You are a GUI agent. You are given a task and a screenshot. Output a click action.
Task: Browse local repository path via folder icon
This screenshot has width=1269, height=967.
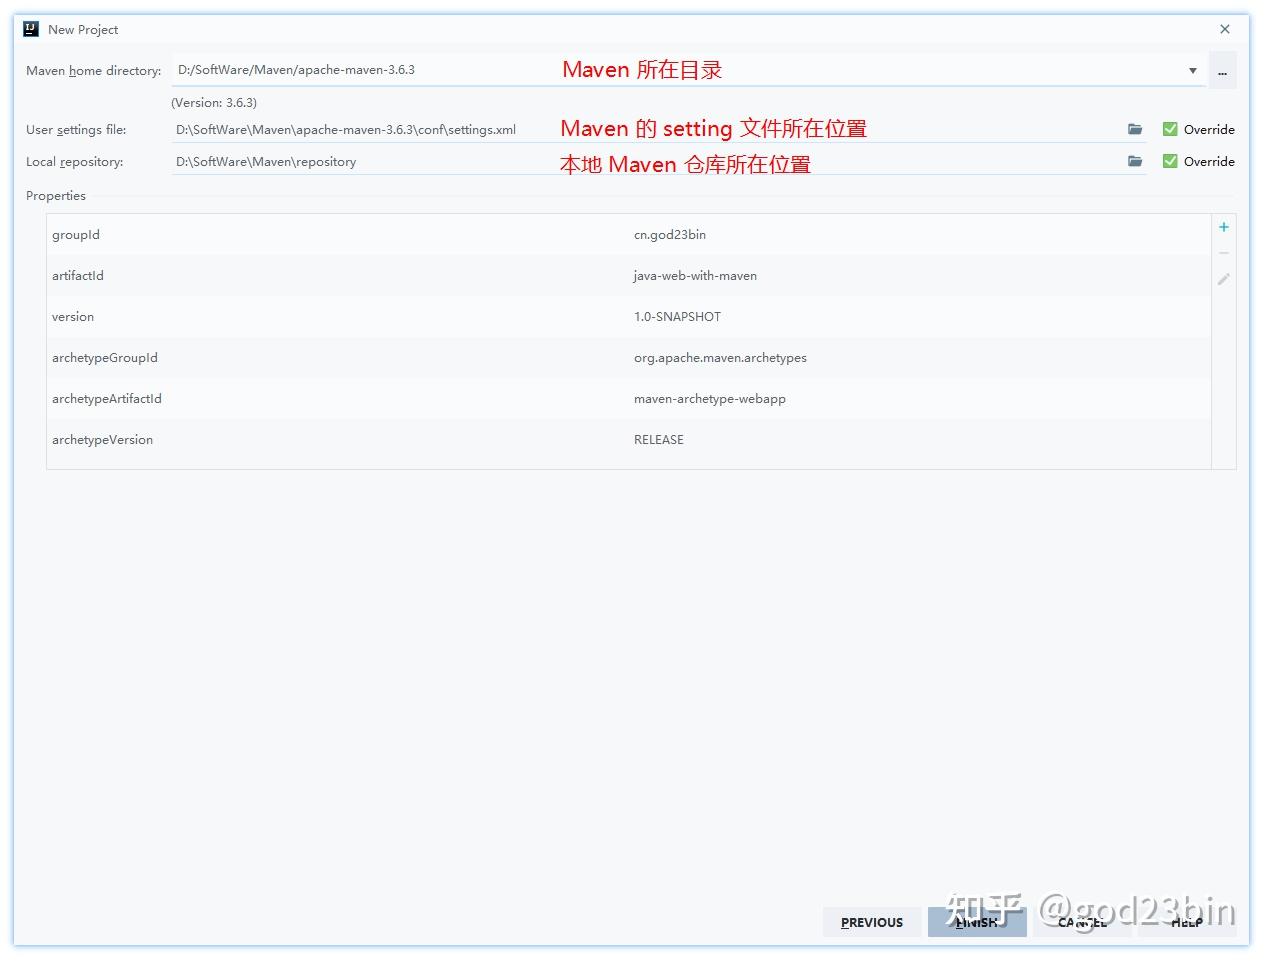point(1135,160)
